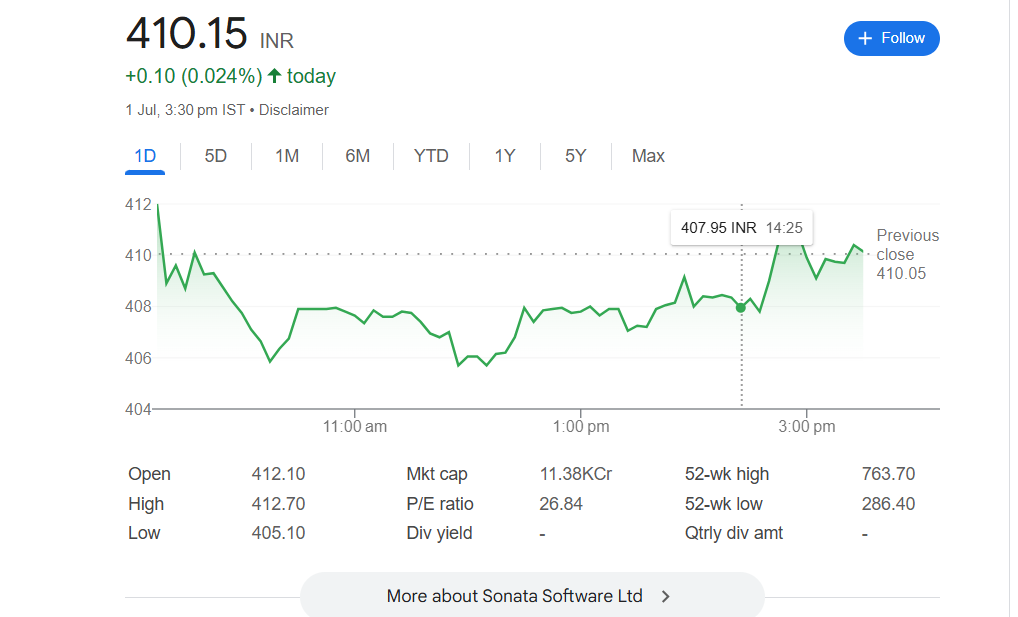Click the 52-wk high label
Image resolution: width=1018 pixels, height=617 pixels.
coord(726,474)
